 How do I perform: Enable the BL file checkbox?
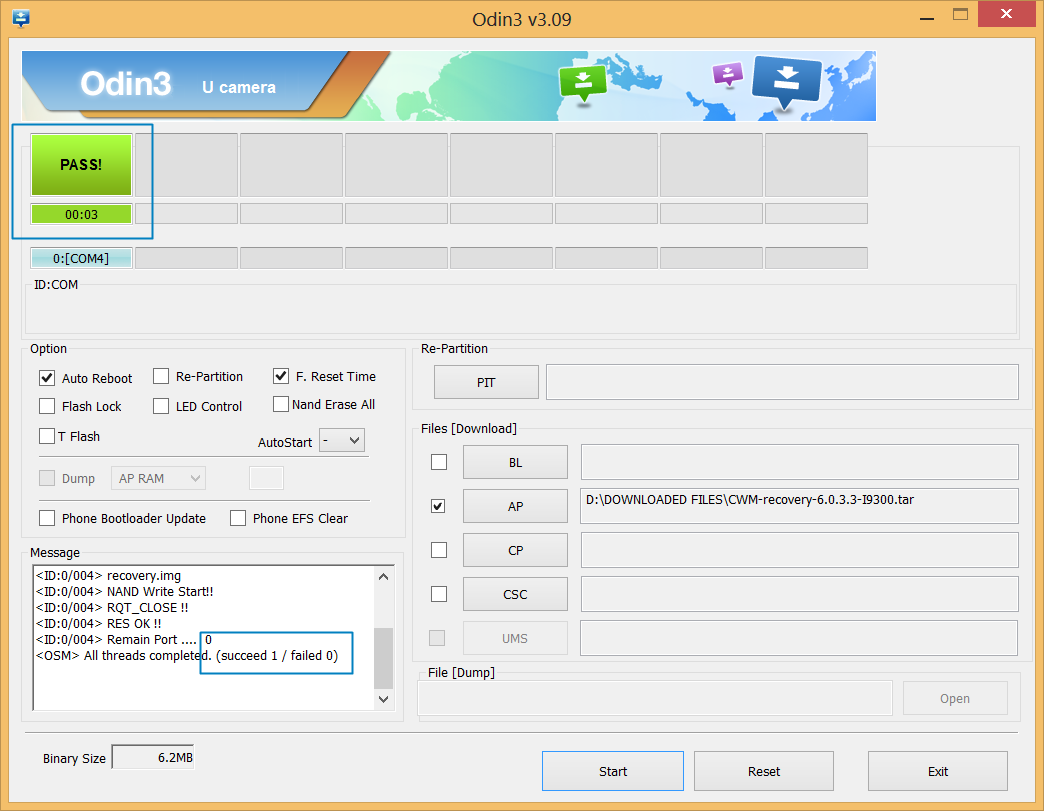pos(438,462)
